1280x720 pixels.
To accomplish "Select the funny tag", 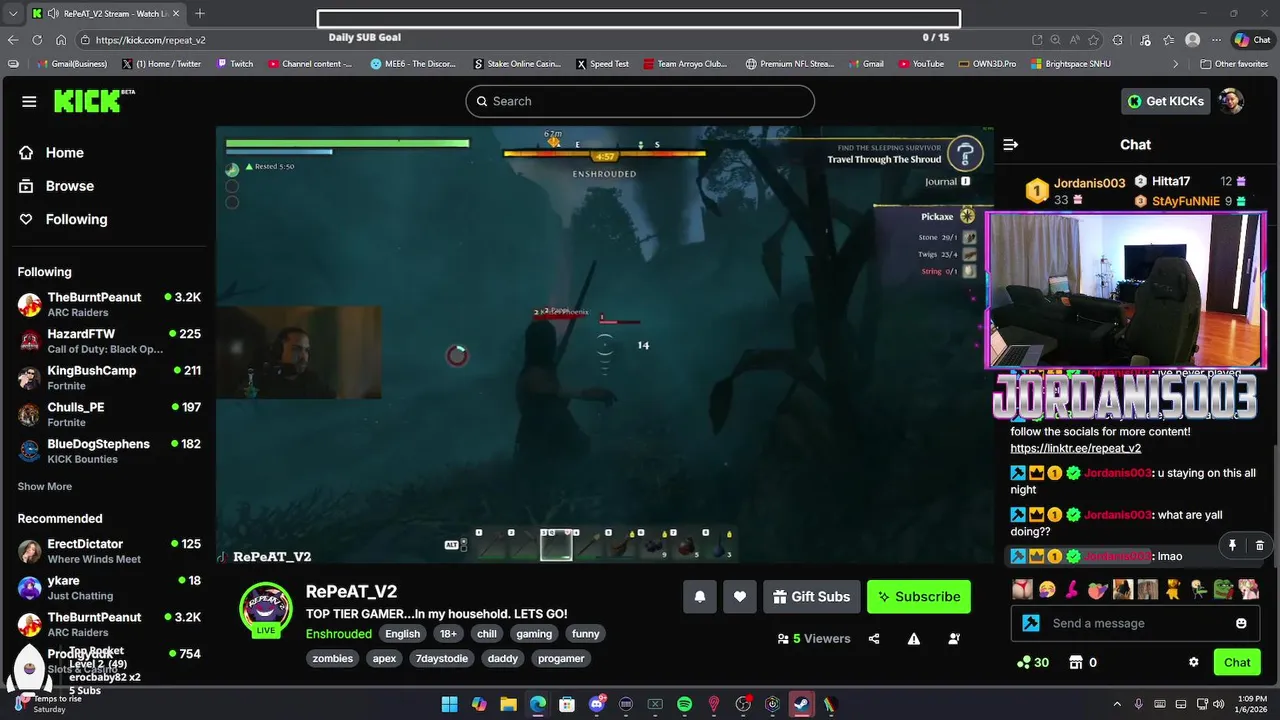I will pyautogui.click(x=586, y=634).
